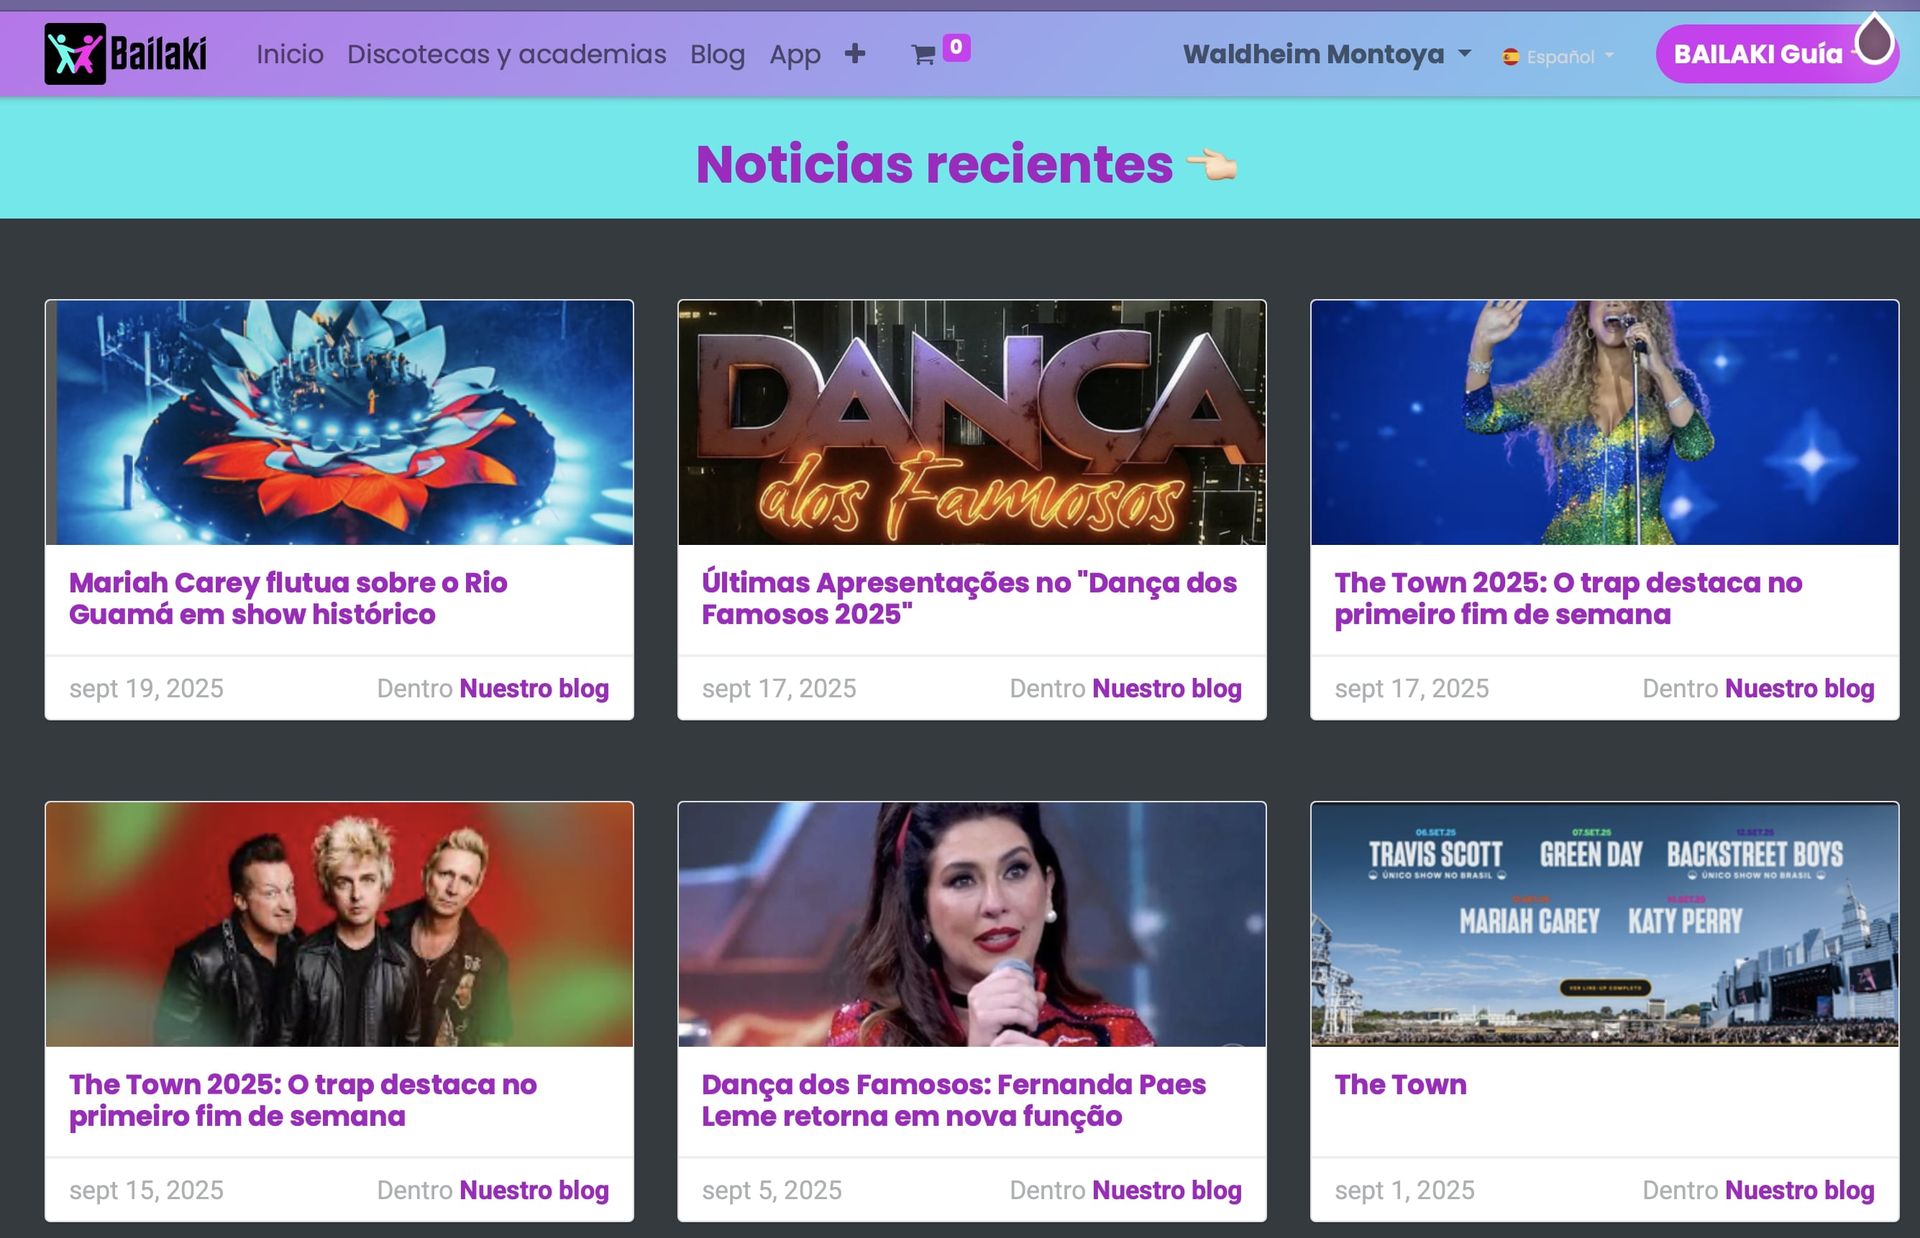Click the plus icon in navbar
Image resolution: width=1920 pixels, height=1238 pixels.
854,54
